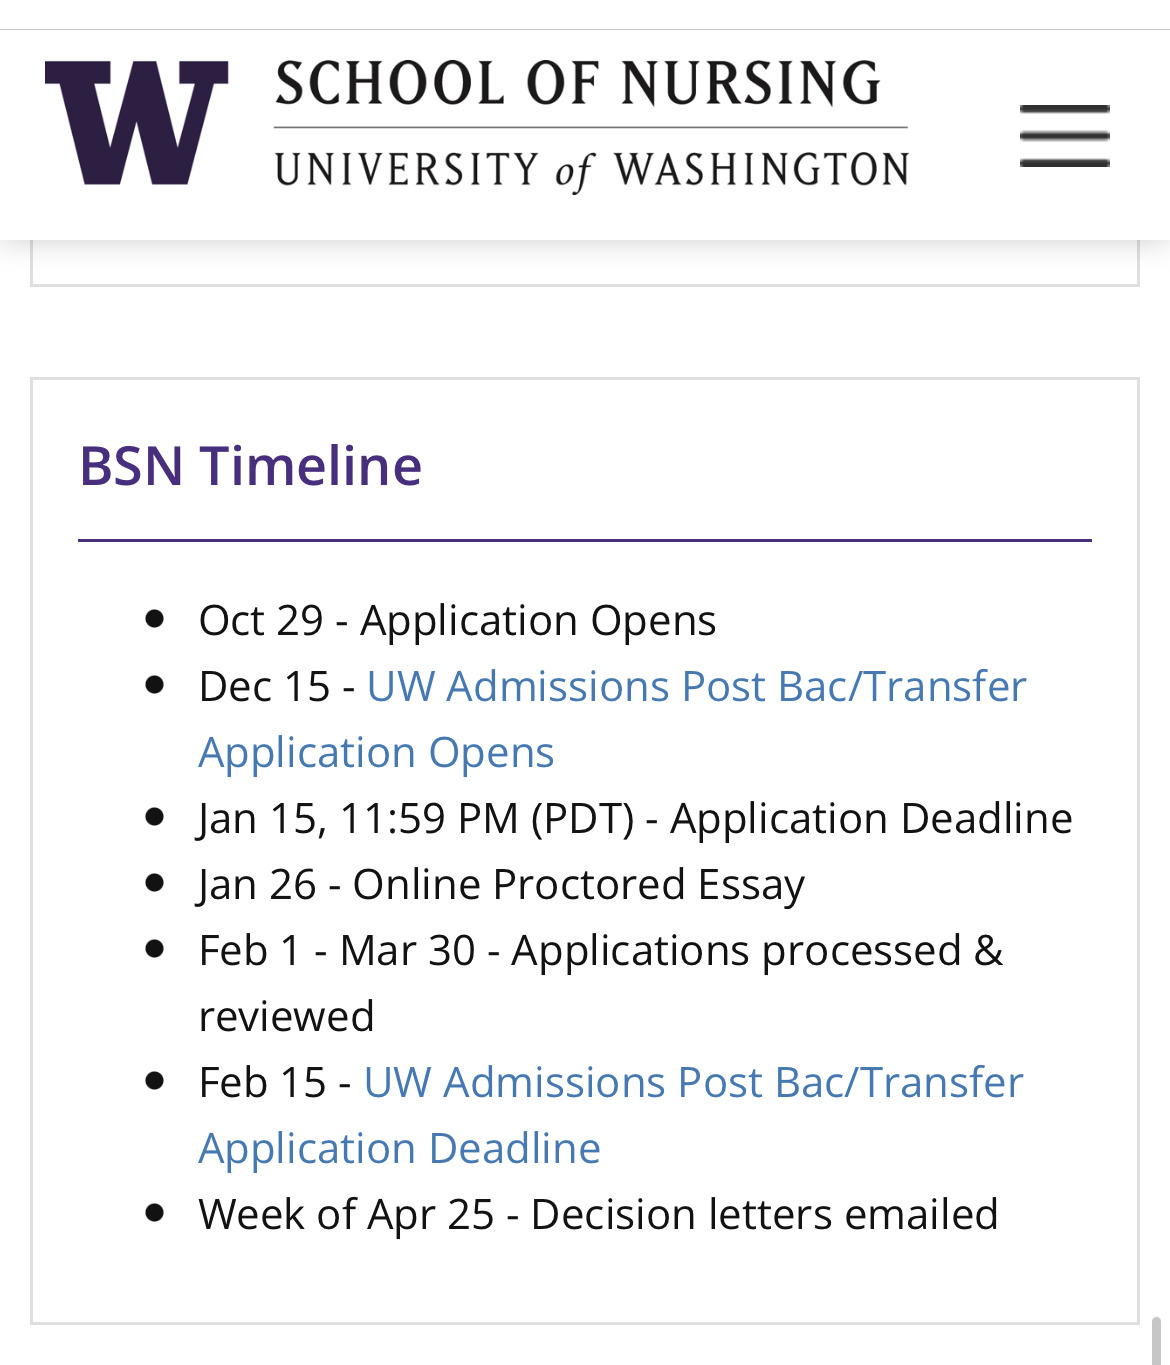Click the Oct 29 Application Opens item
The width and height of the screenshot is (1170, 1365).
click(457, 621)
